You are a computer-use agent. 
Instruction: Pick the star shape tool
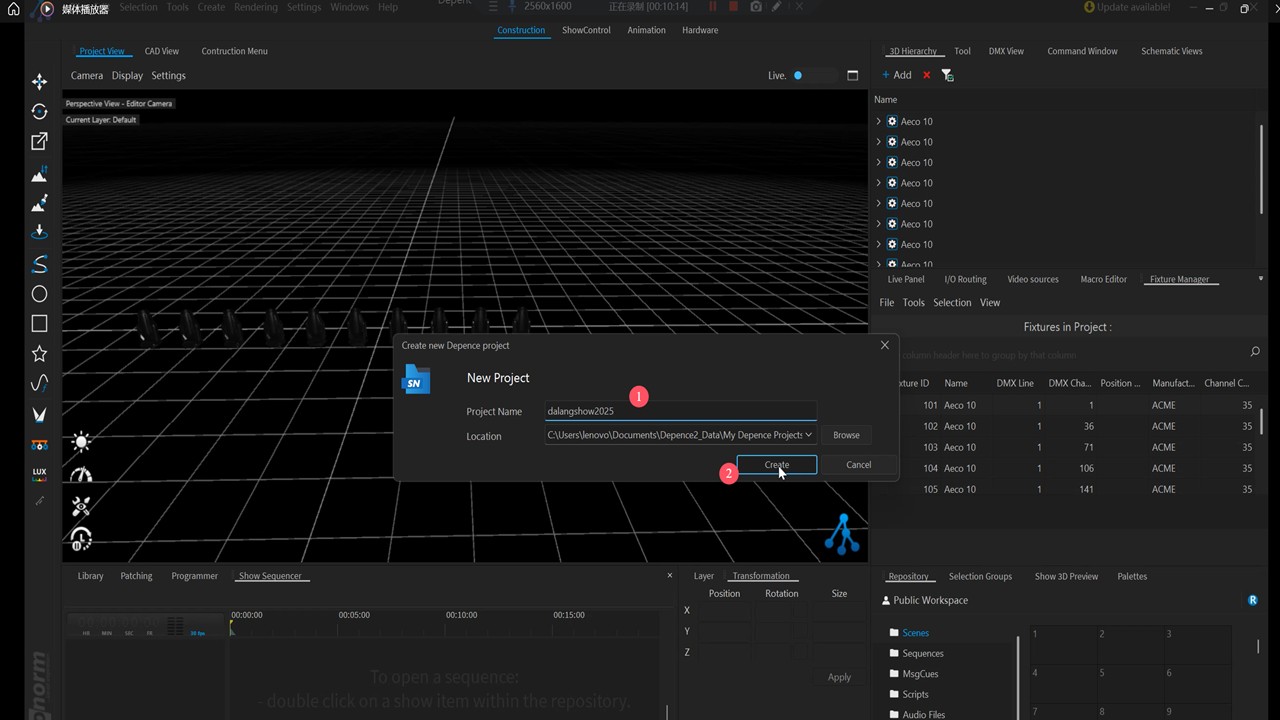coord(39,354)
